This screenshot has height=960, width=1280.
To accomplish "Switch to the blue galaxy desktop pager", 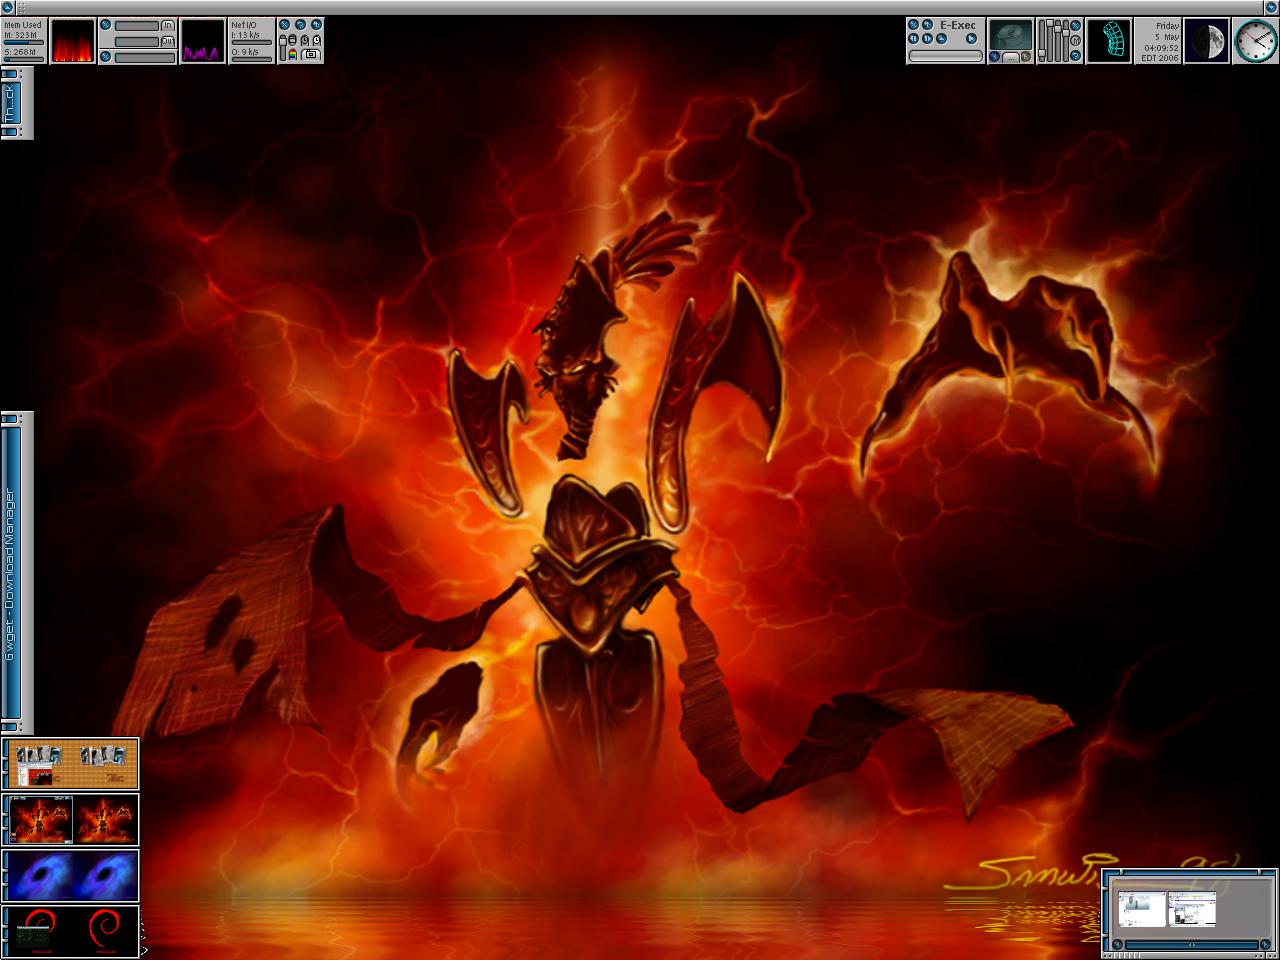I will [x=73, y=876].
